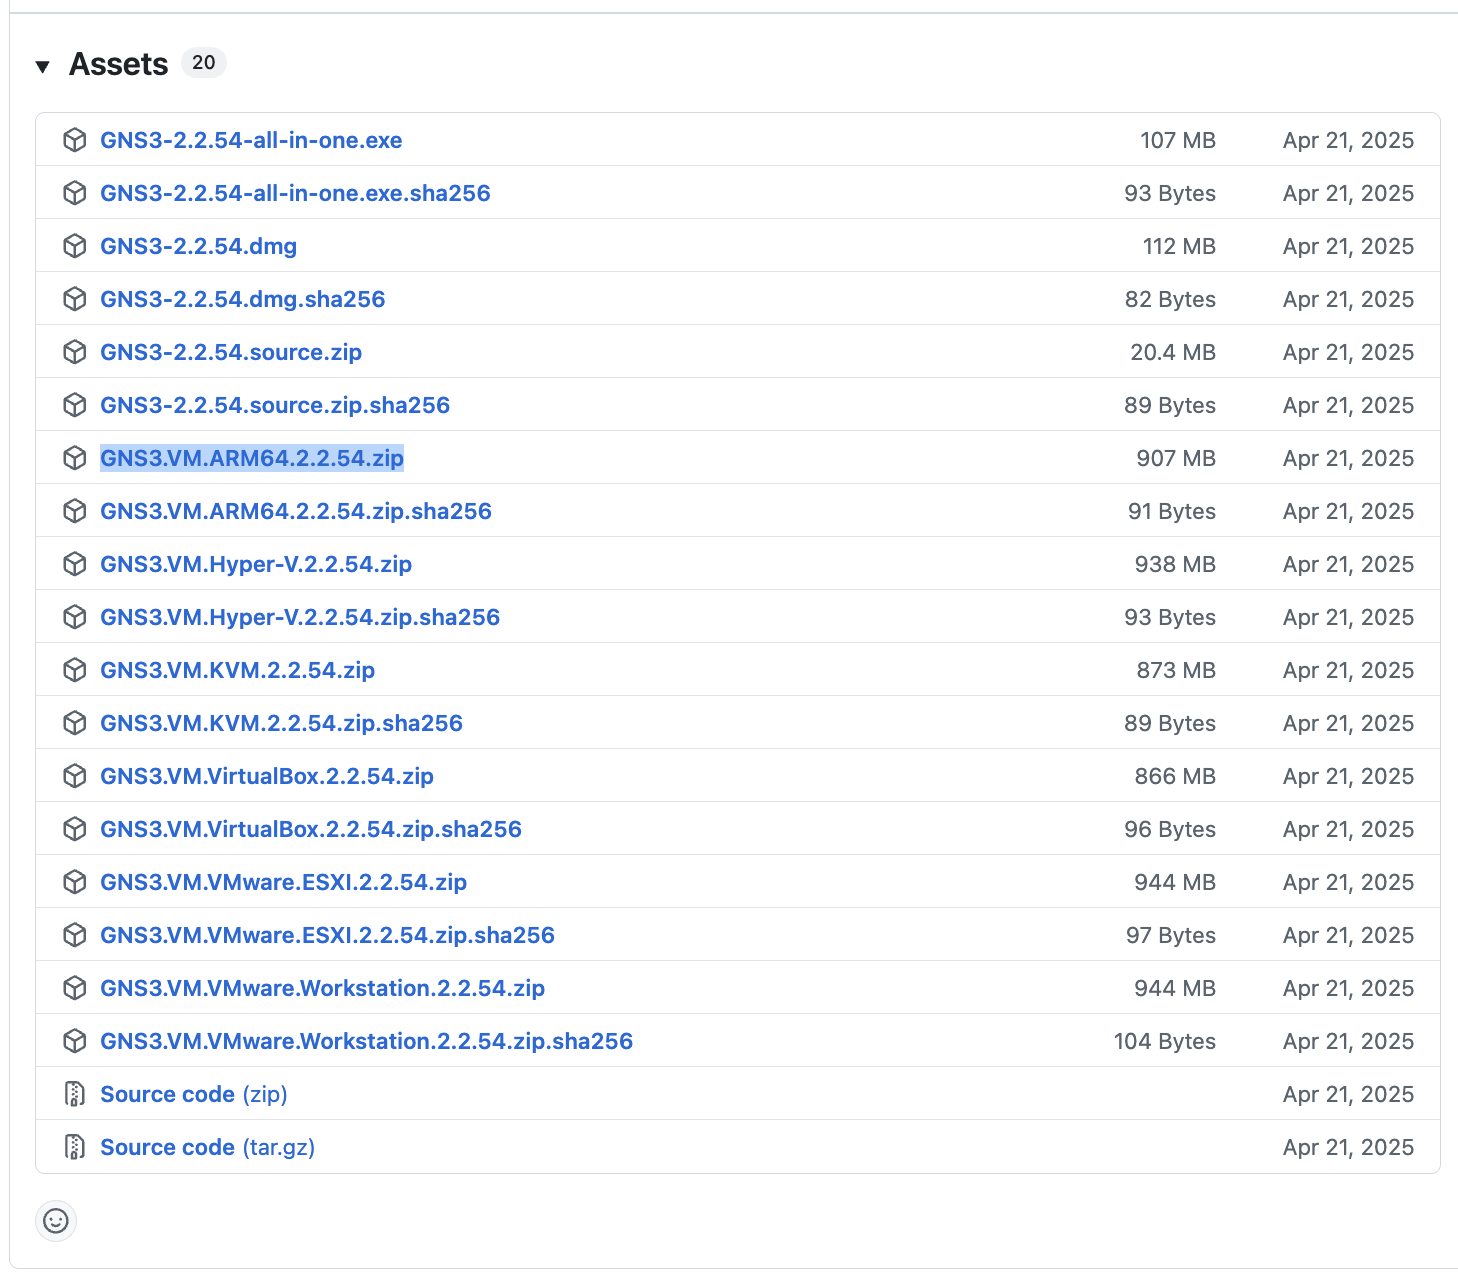This screenshot has height=1272, width=1458.
Task: Download GNS3.VM.VMware.ESXI.2.2.54.zip
Action: pos(284,881)
